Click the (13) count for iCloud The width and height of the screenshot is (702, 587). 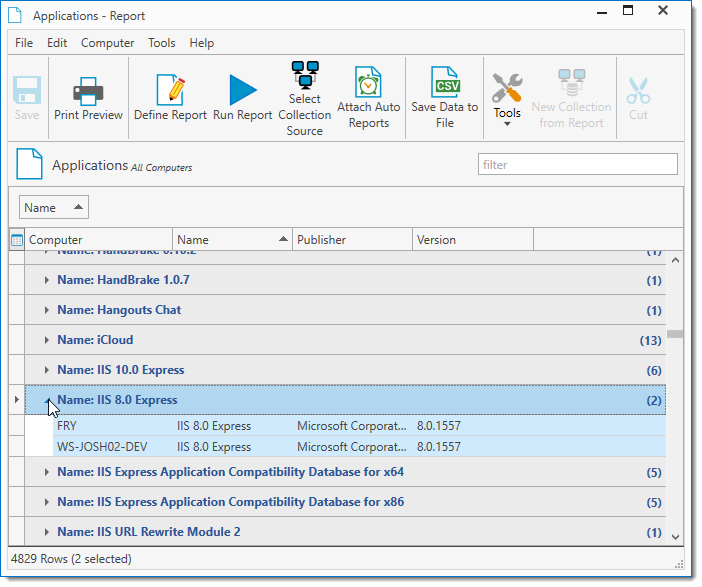pos(651,341)
